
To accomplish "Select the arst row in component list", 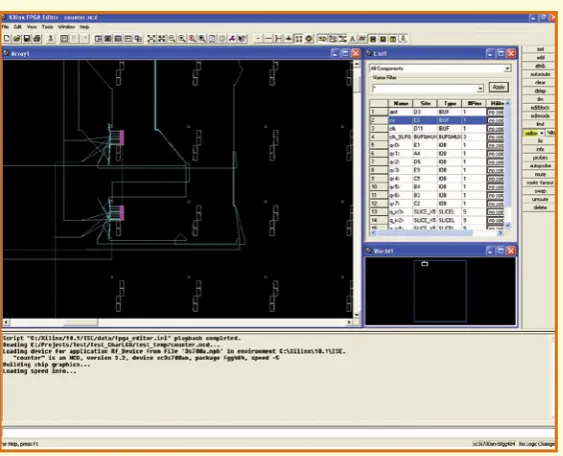I will [437, 112].
